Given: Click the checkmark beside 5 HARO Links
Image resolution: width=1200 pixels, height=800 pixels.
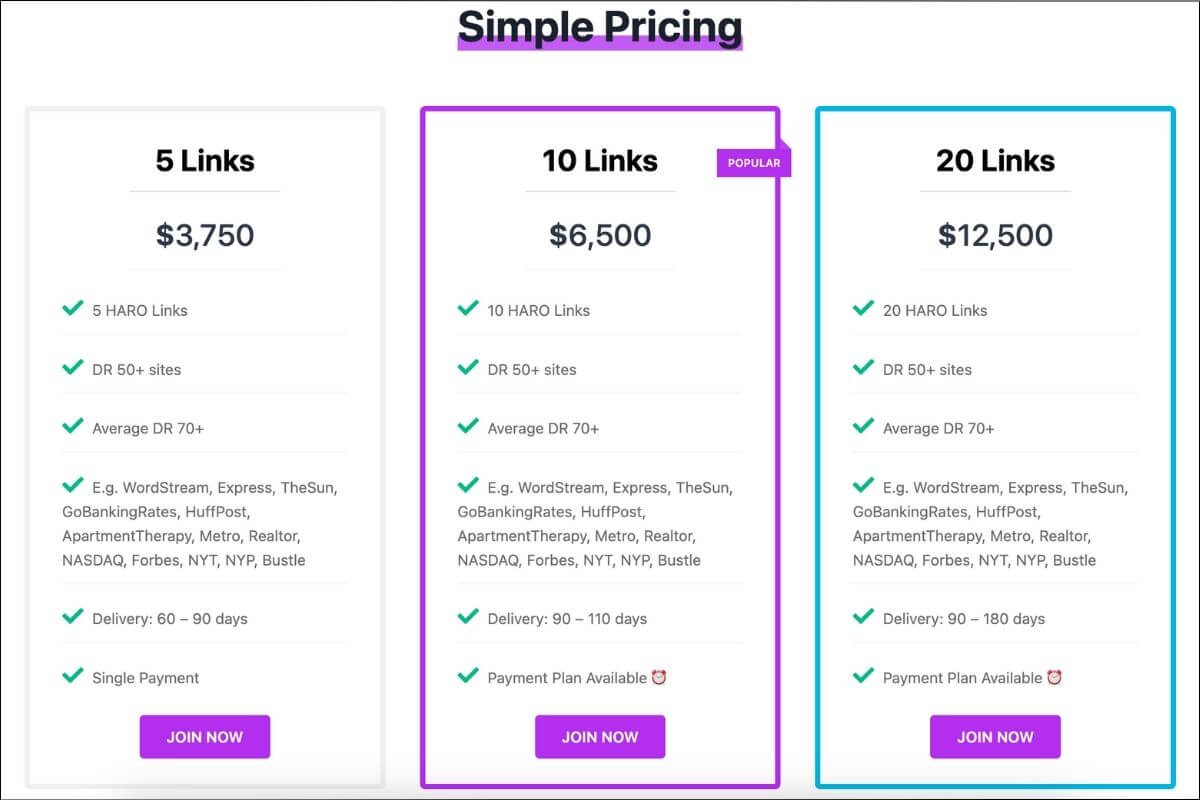Looking at the screenshot, I should tap(72, 309).
